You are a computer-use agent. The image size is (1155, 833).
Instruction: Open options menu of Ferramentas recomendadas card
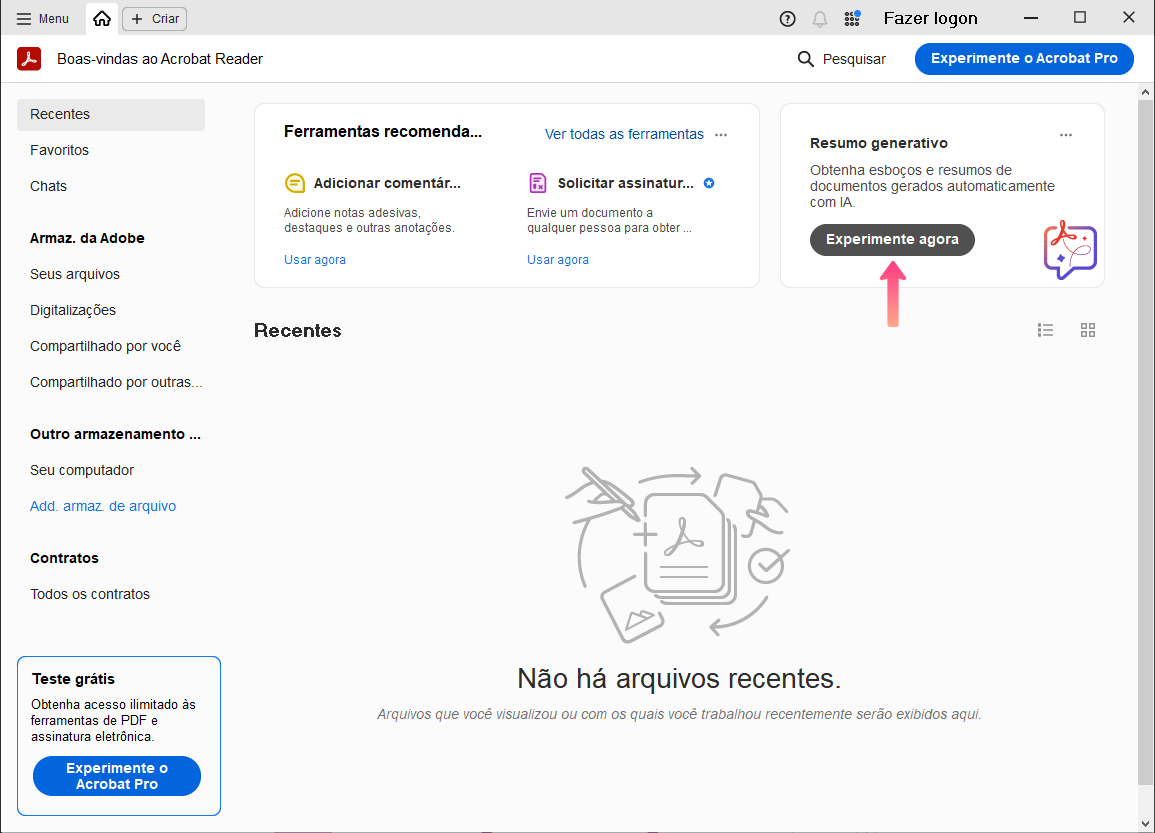click(x=721, y=135)
